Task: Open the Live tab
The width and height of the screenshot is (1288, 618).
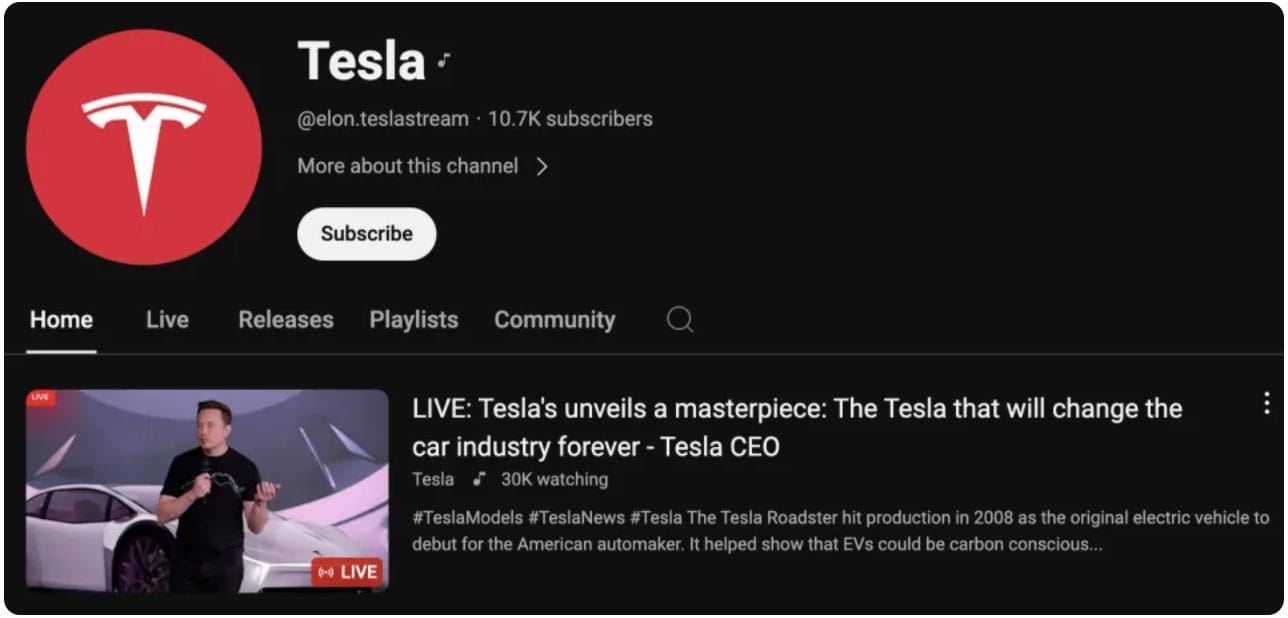Action: point(167,320)
